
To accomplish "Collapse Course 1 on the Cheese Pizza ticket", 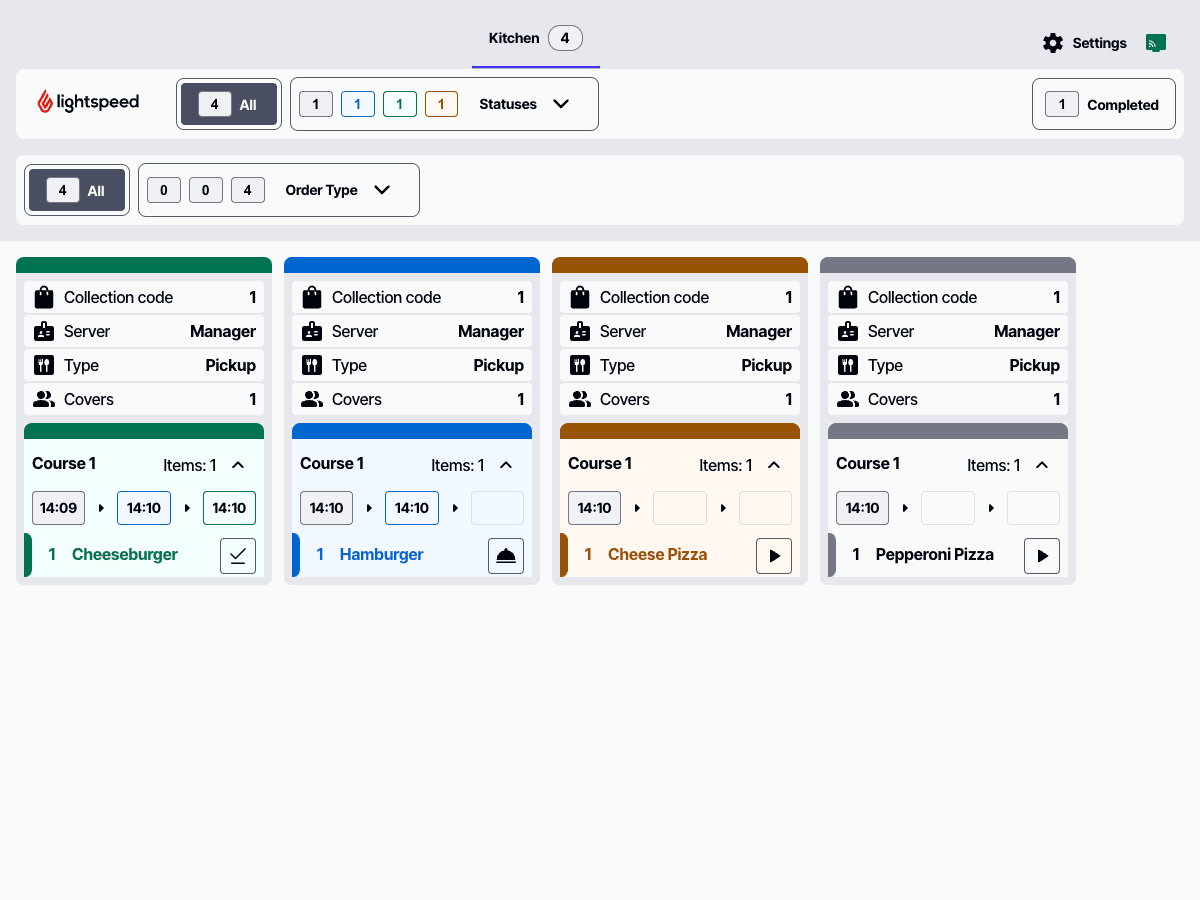I will (x=774, y=465).
